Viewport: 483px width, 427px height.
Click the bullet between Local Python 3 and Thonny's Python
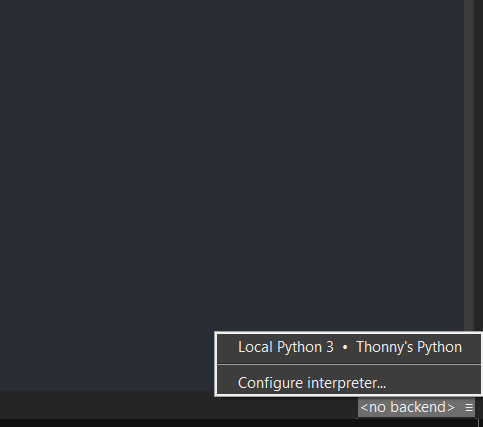[345, 347]
